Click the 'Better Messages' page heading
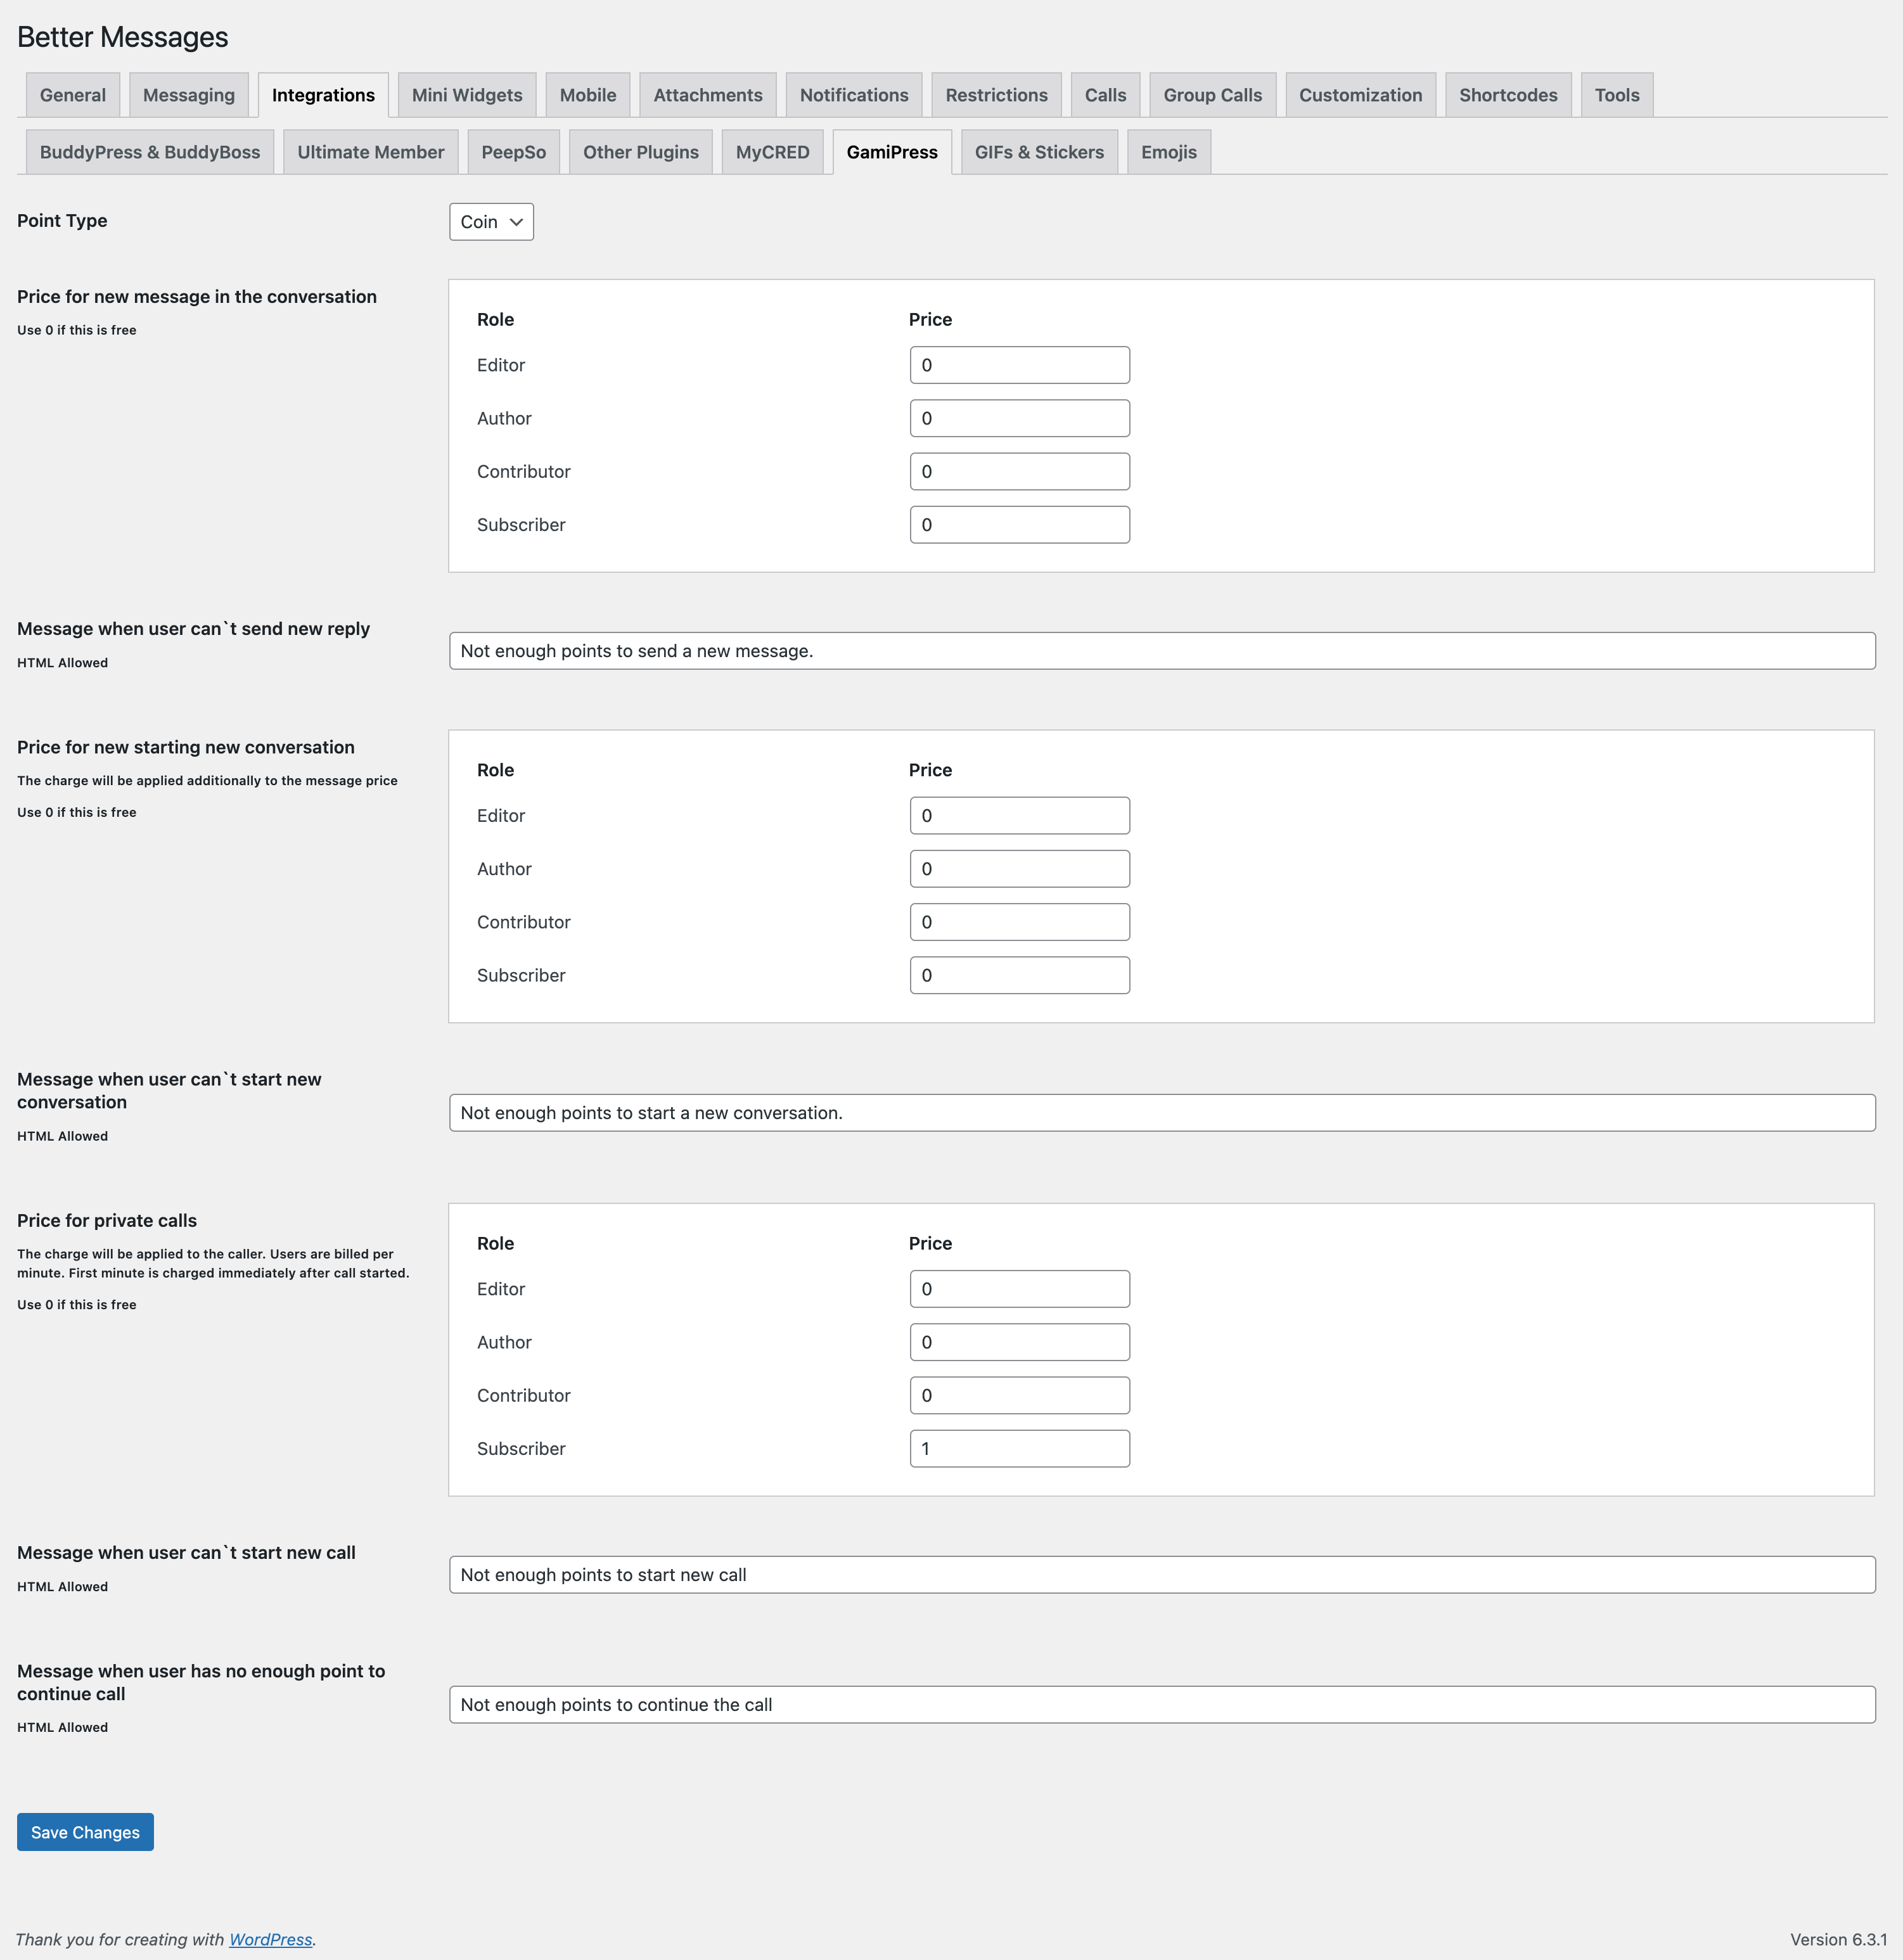Viewport: 1903px width, 1960px height. point(123,37)
